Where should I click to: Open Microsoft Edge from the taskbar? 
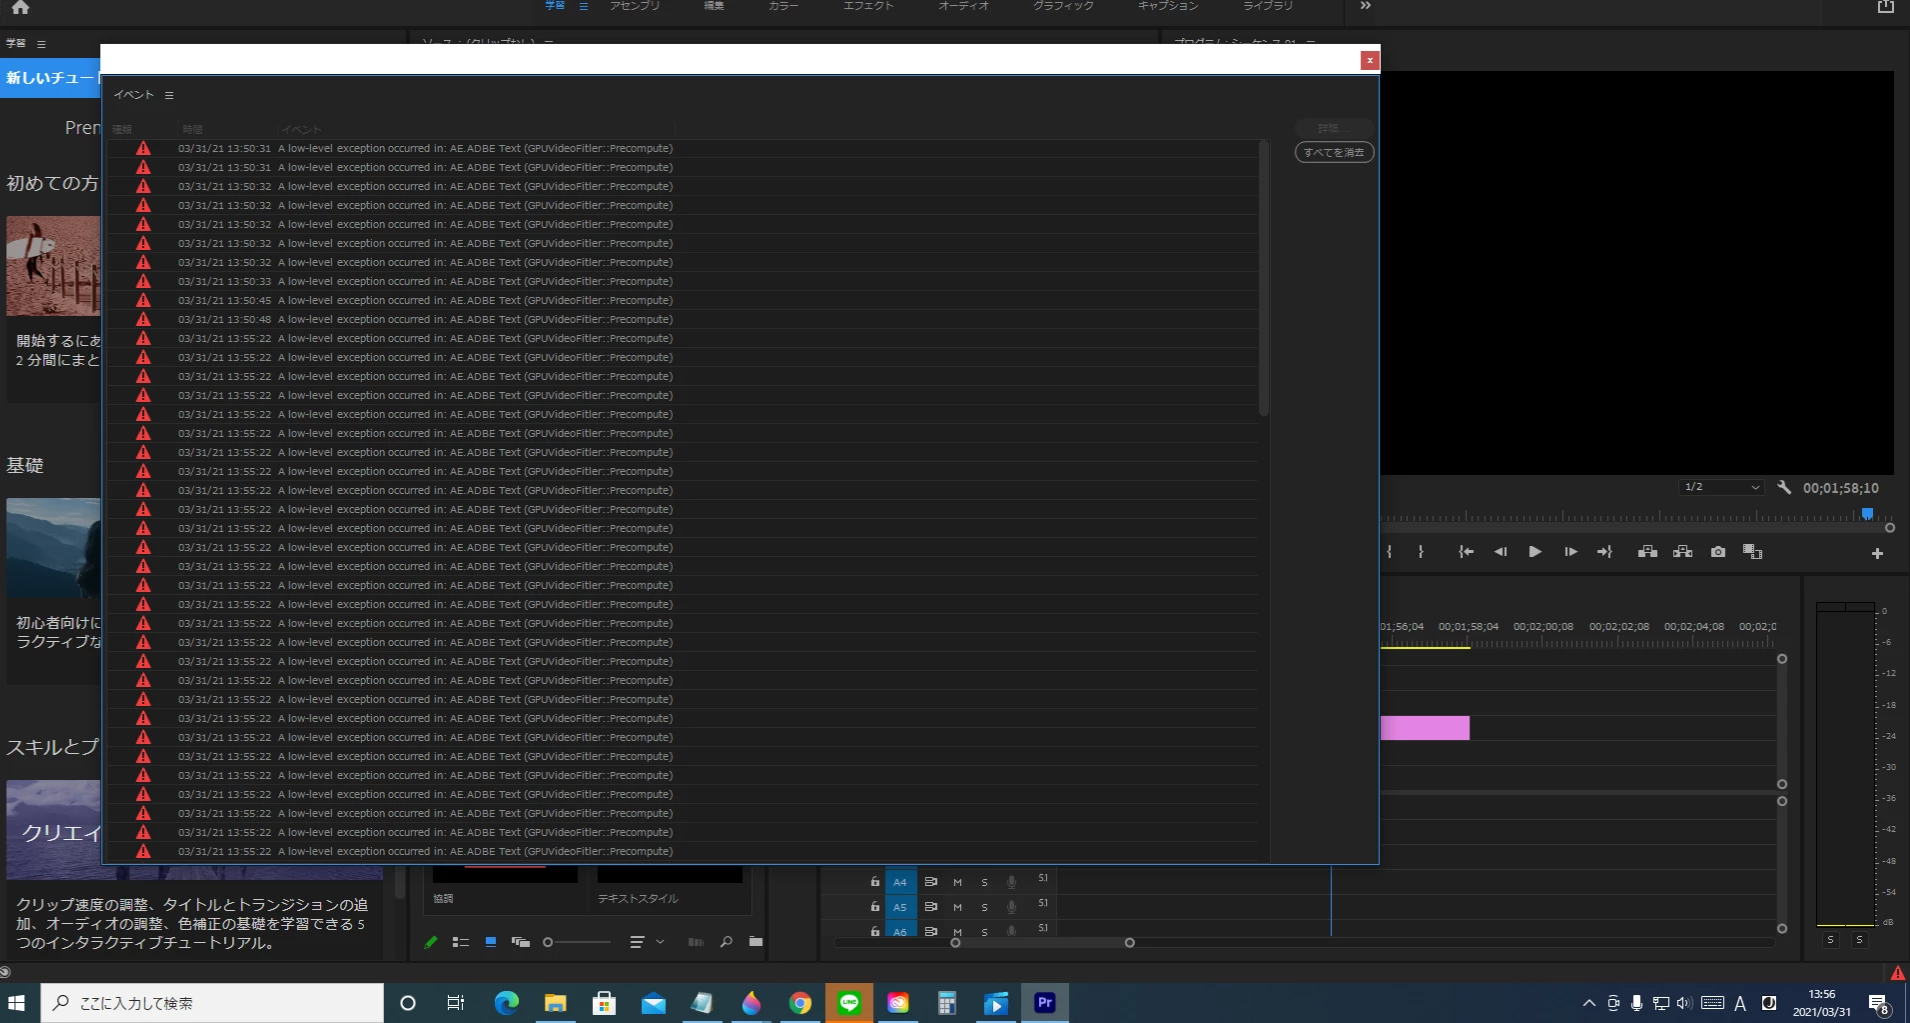click(x=506, y=1003)
